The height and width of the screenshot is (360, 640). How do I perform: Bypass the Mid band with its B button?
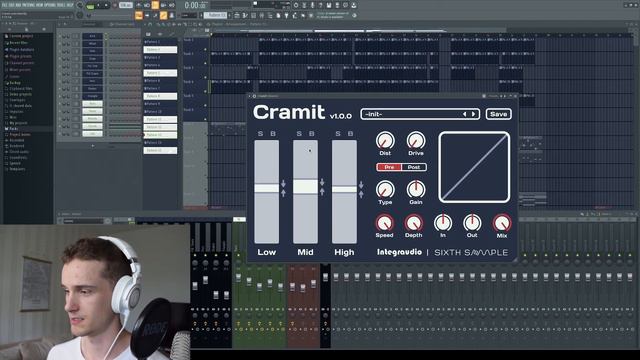(x=312, y=134)
